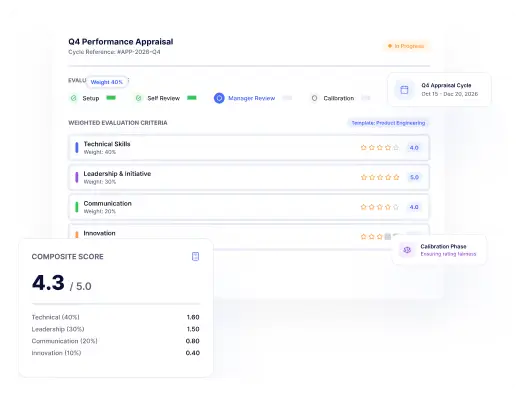Screen dimensions: 524x400
Task: Click the Q4 Appraisal Cycle card title
Action: (x=446, y=85)
